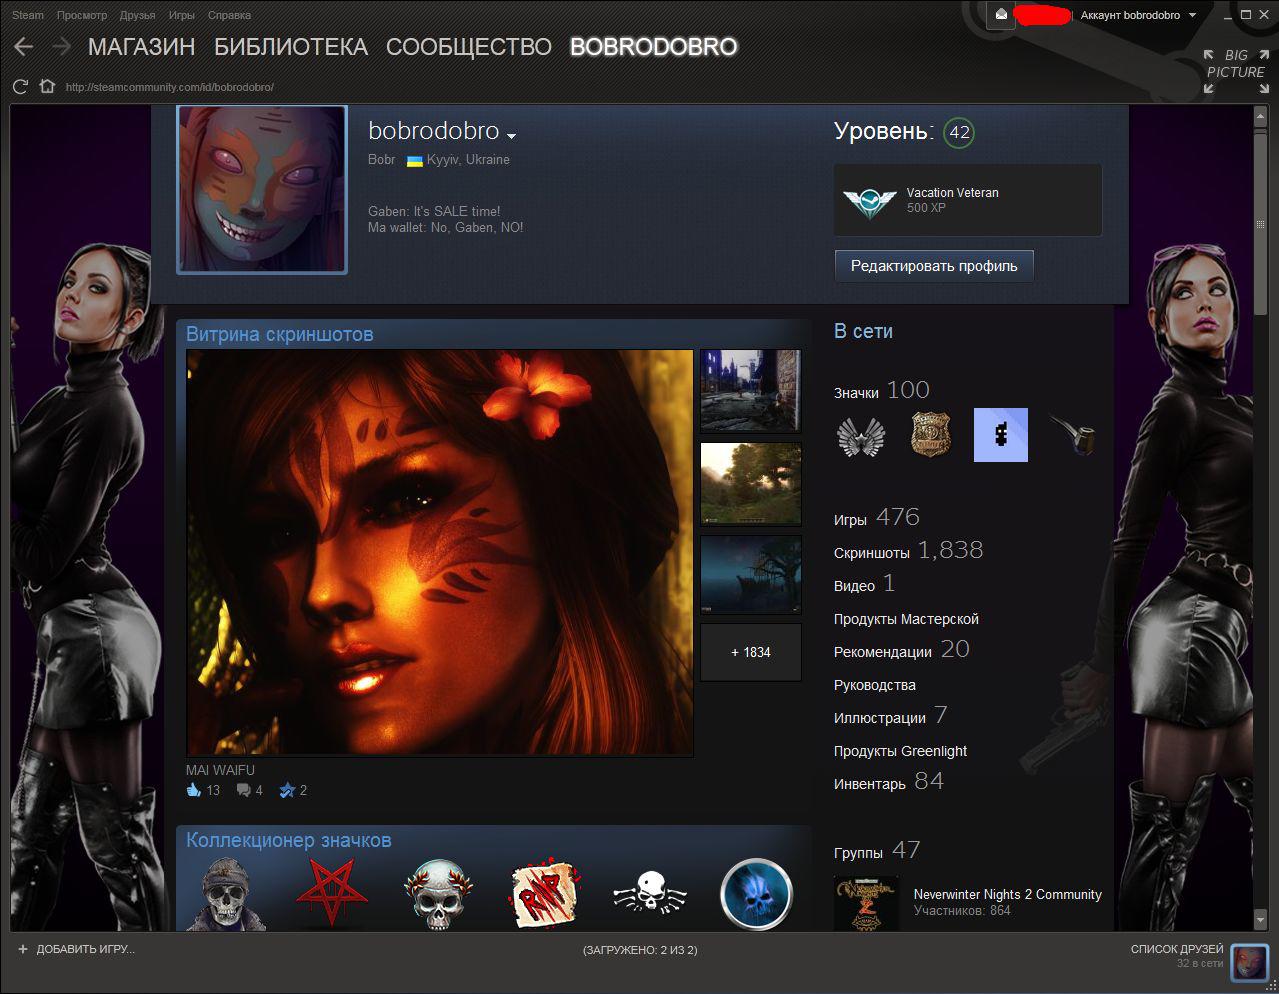This screenshot has width=1279, height=994.
Task: Open friends list avatar icon
Action: (1248, 962)
